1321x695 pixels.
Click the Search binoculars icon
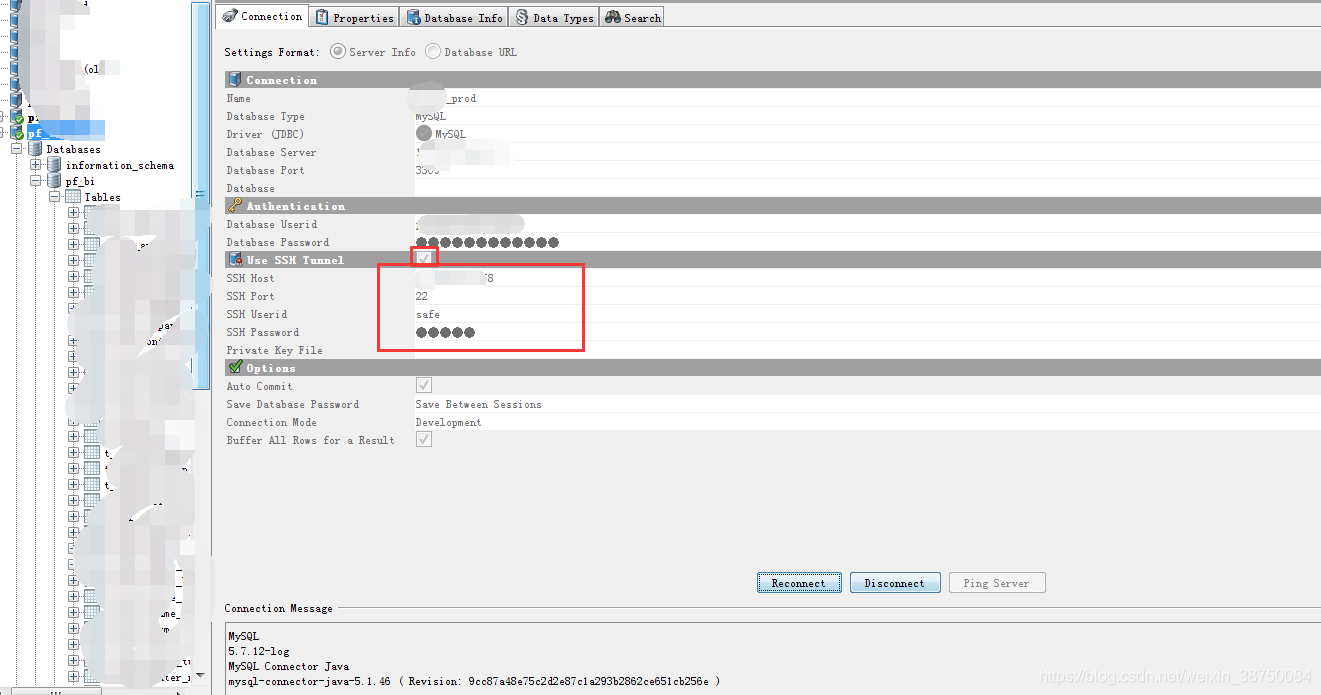coord(612,16)
